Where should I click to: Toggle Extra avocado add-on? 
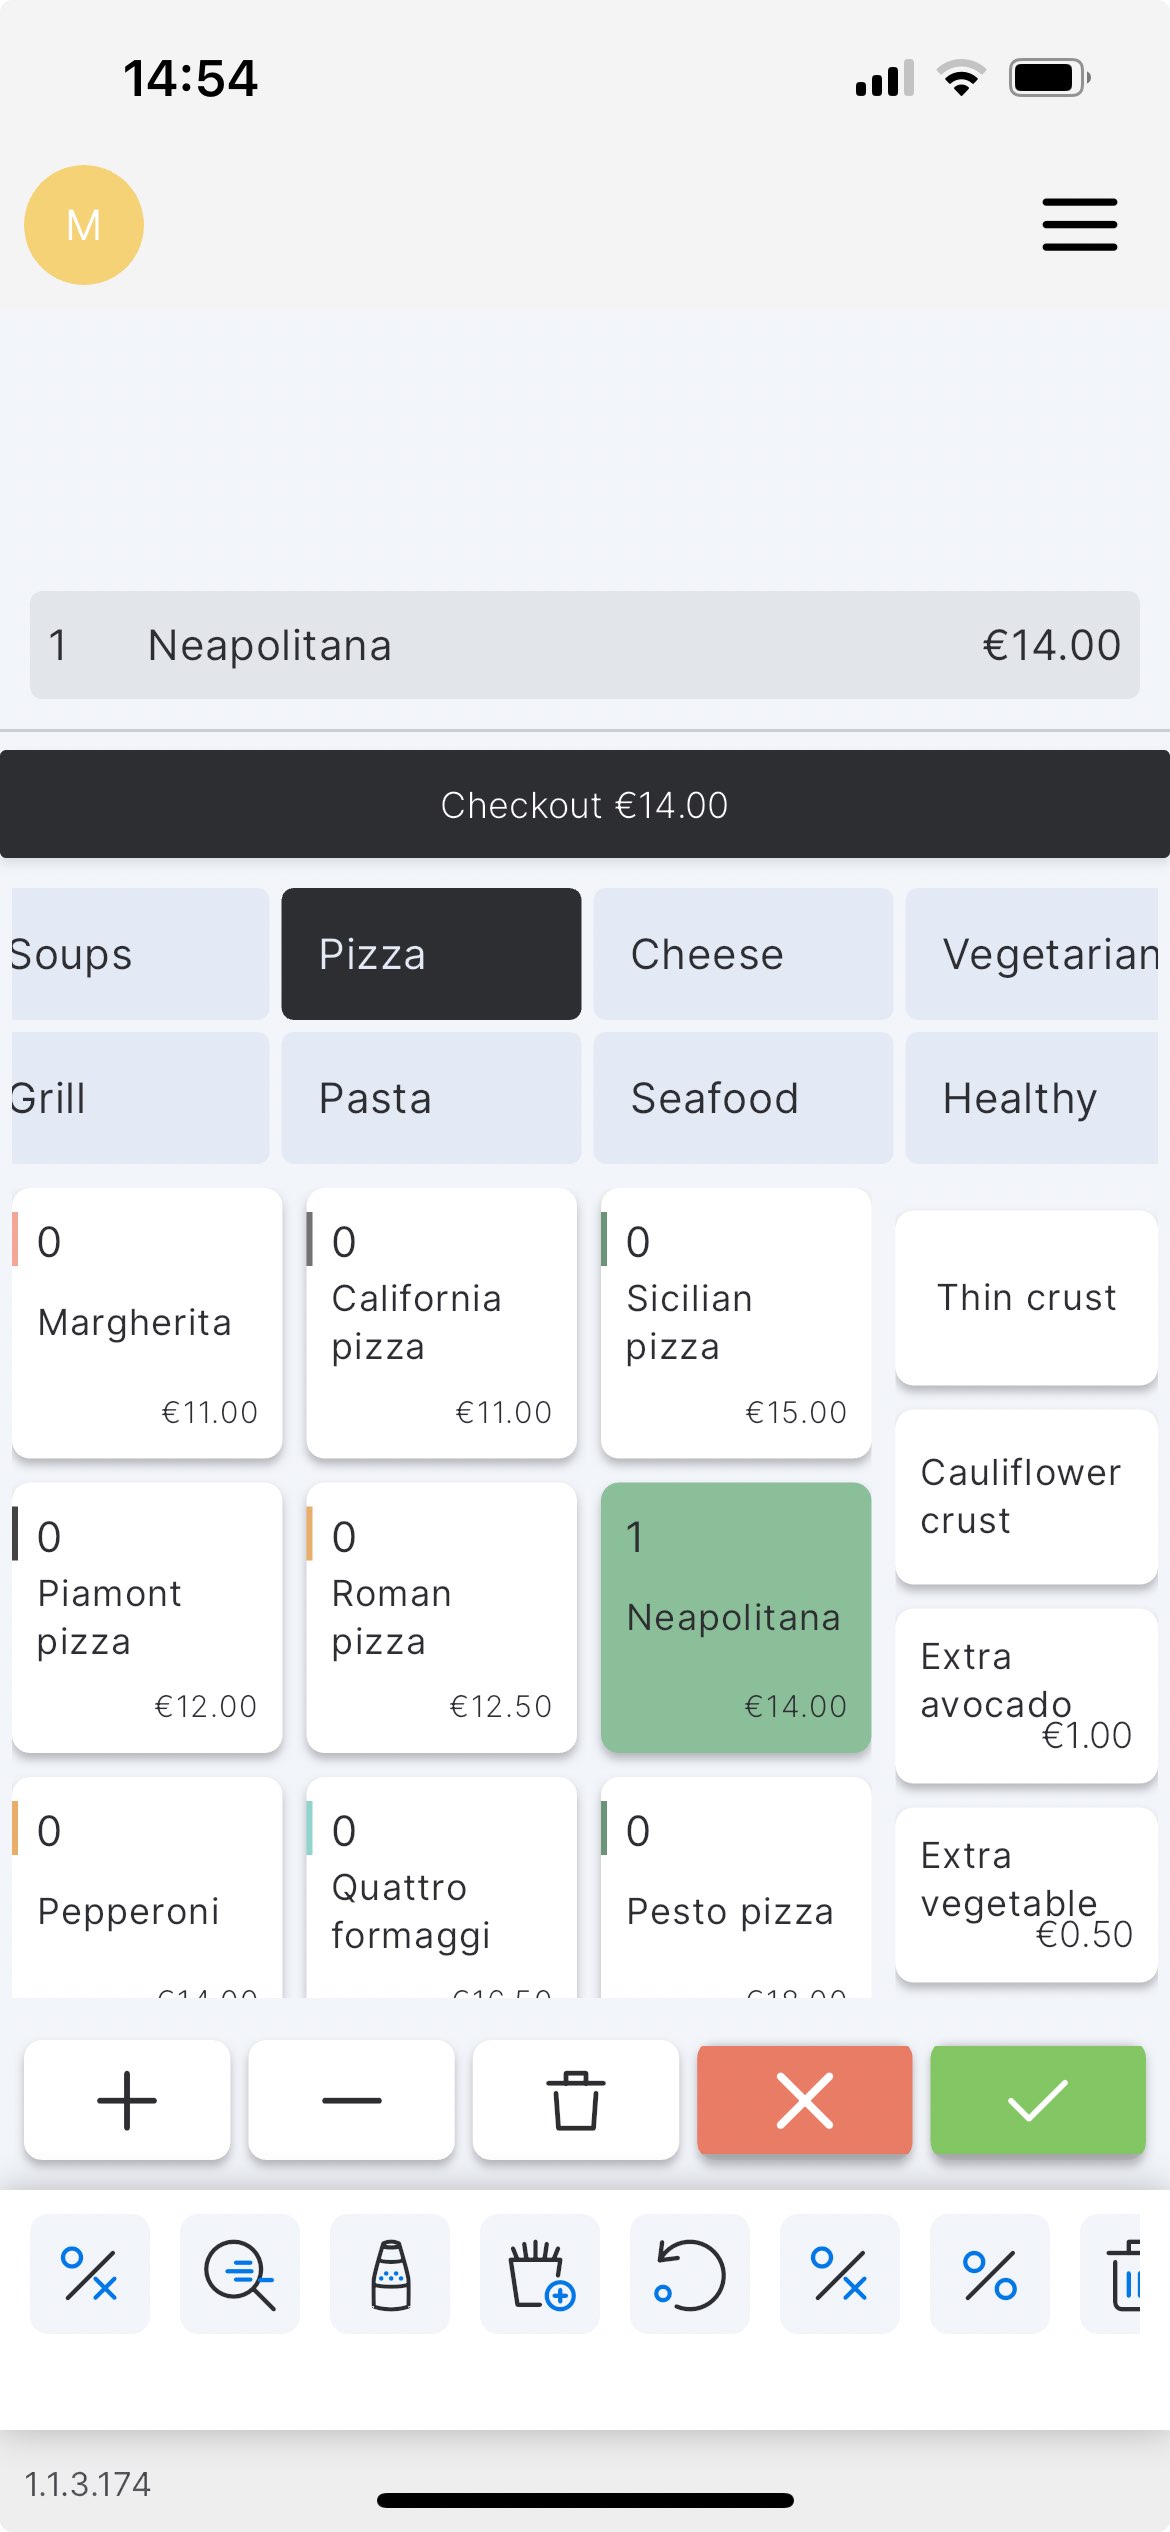coord(1026,1695)
